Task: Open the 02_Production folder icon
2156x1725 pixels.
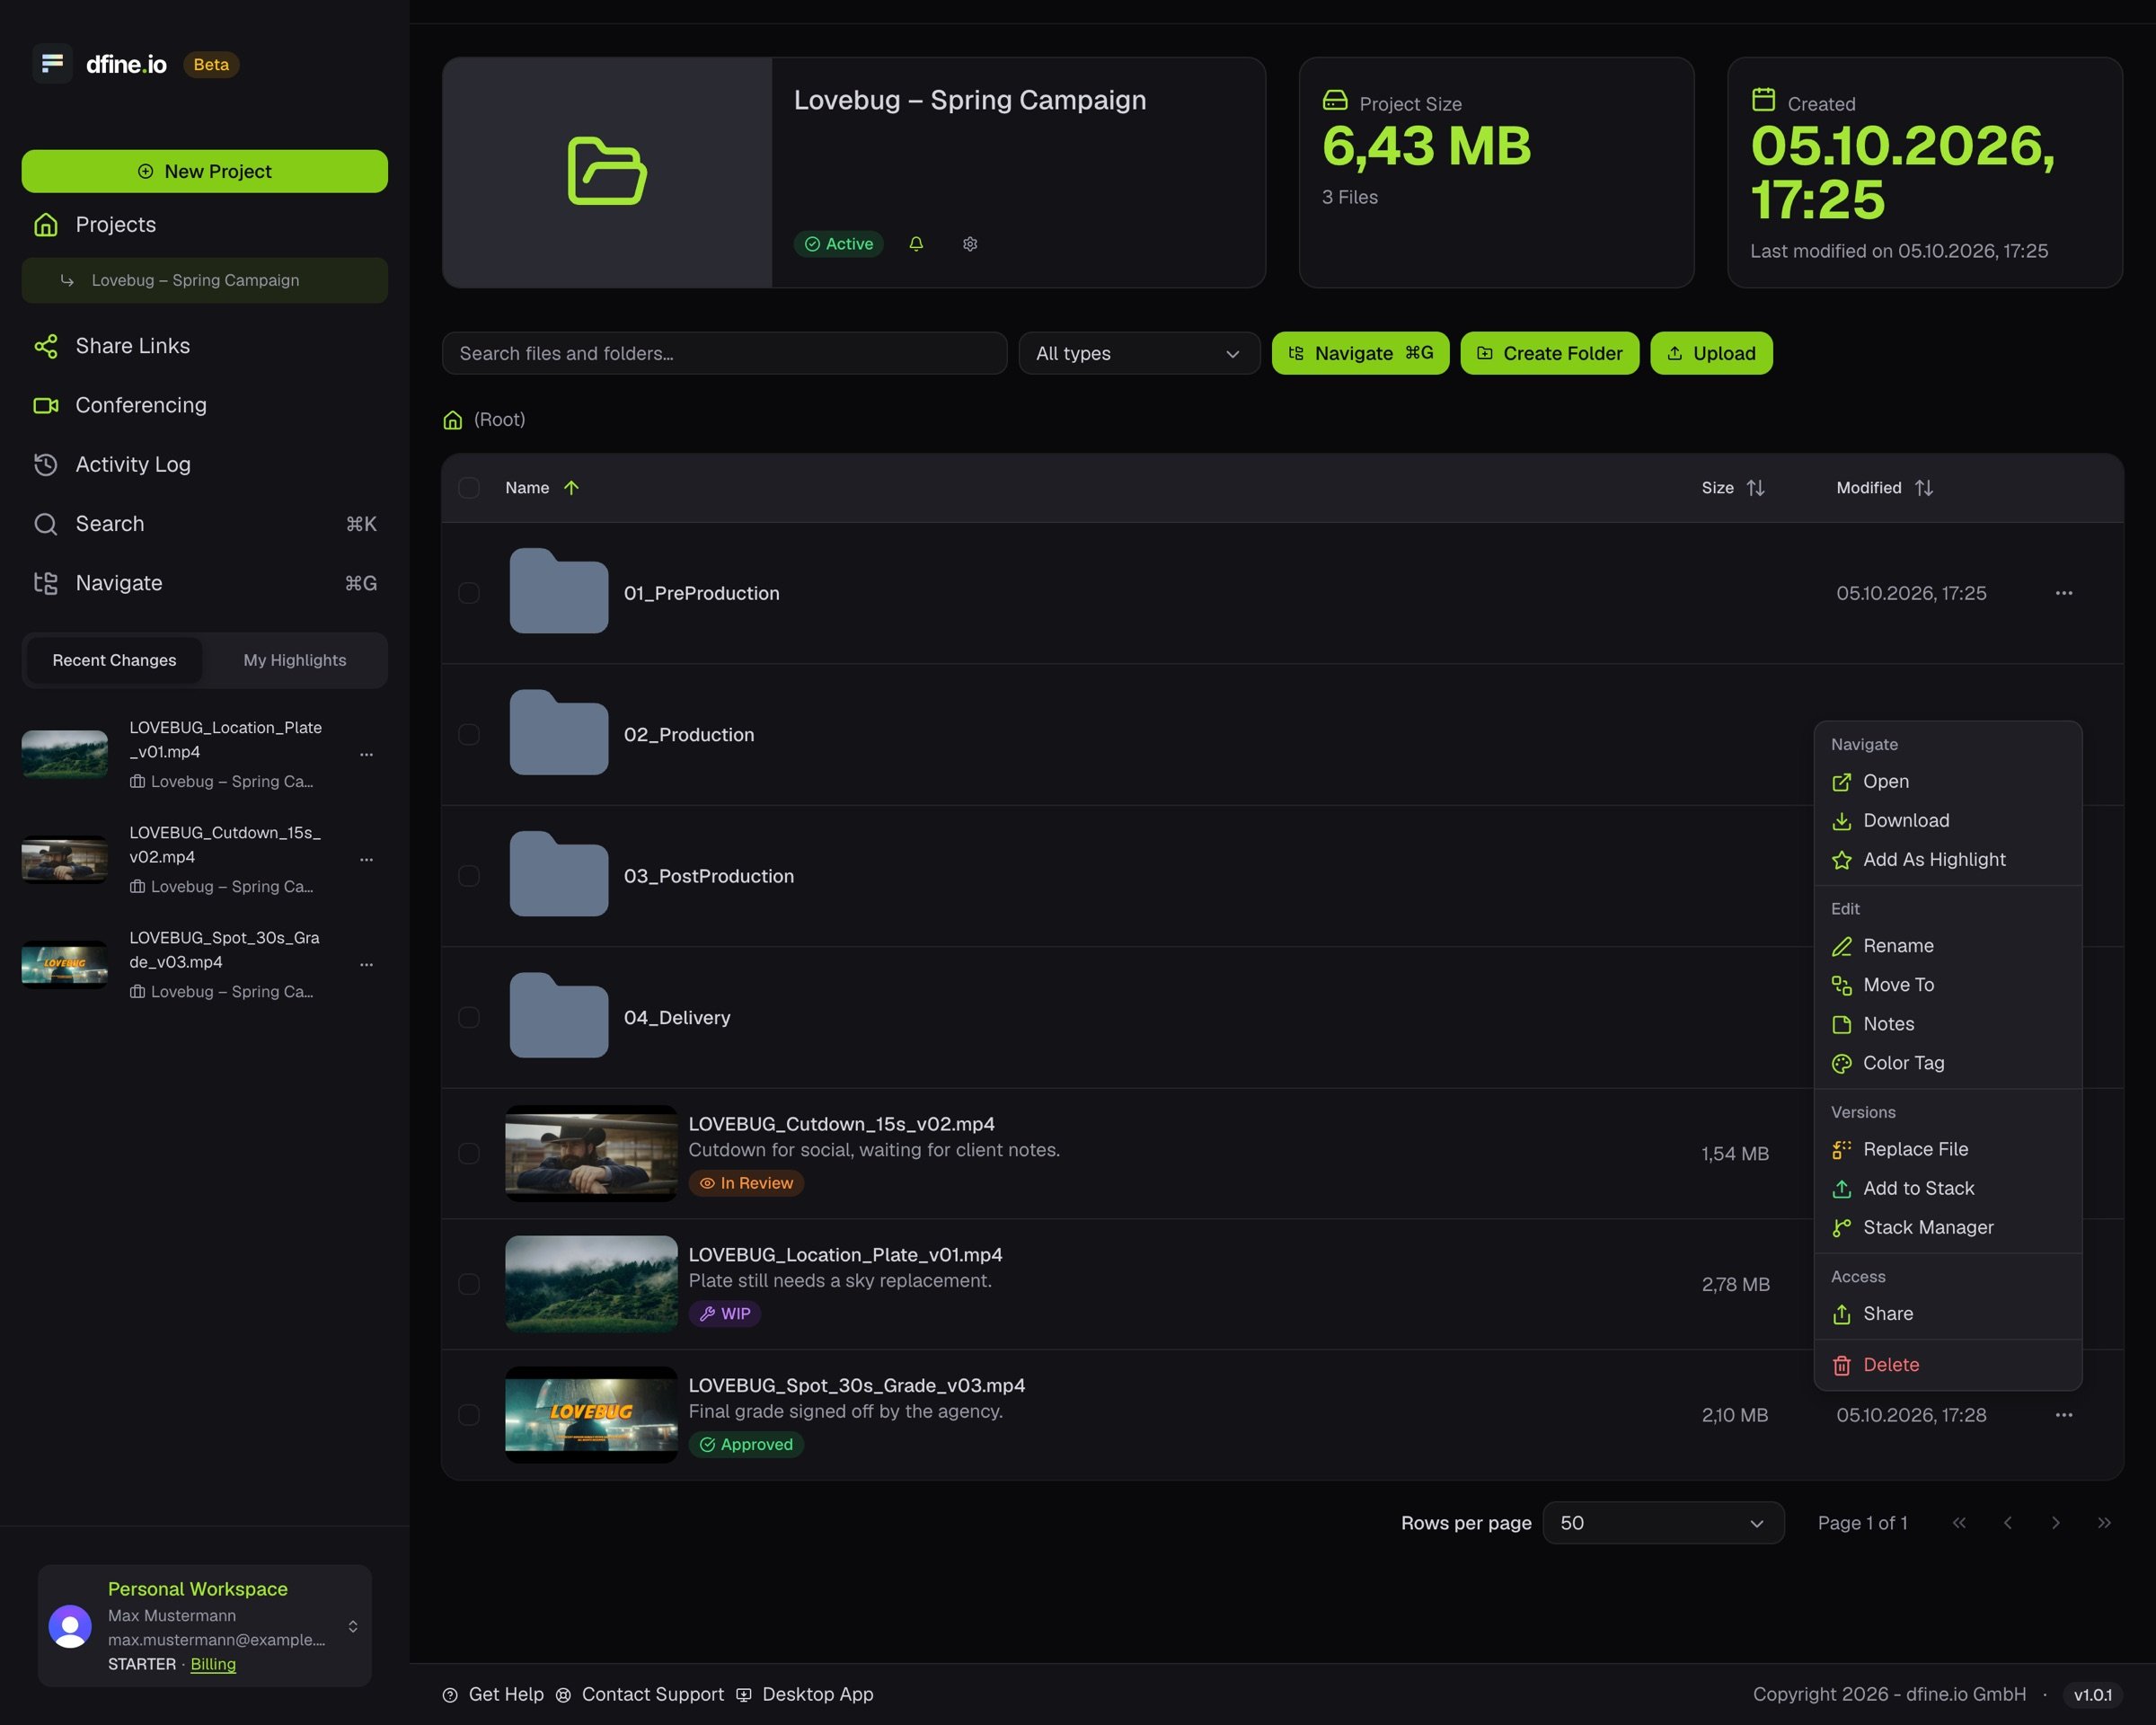Action: (x=559, y=732)
